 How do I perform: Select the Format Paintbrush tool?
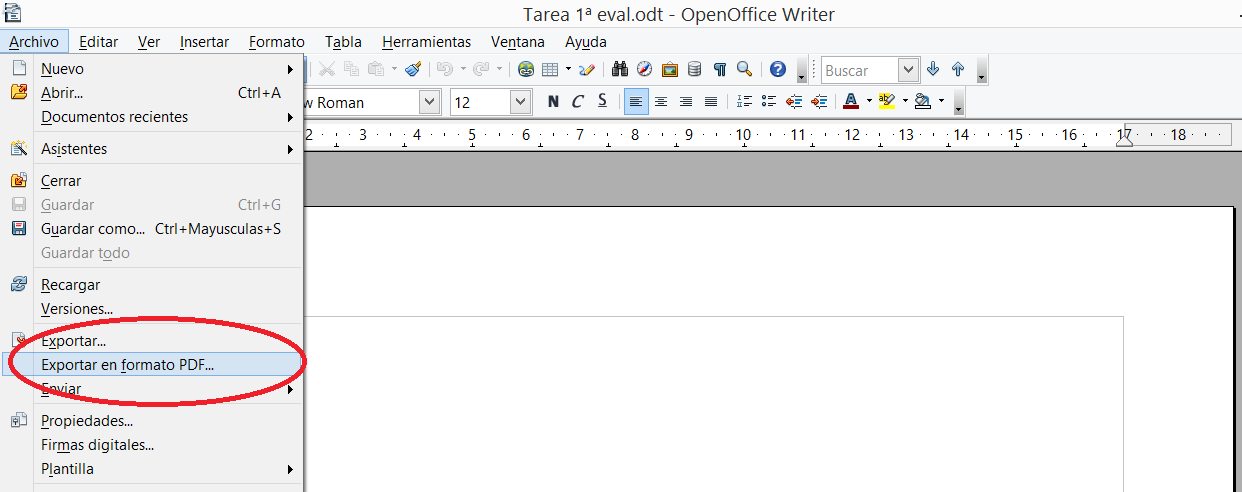(413, 70)
